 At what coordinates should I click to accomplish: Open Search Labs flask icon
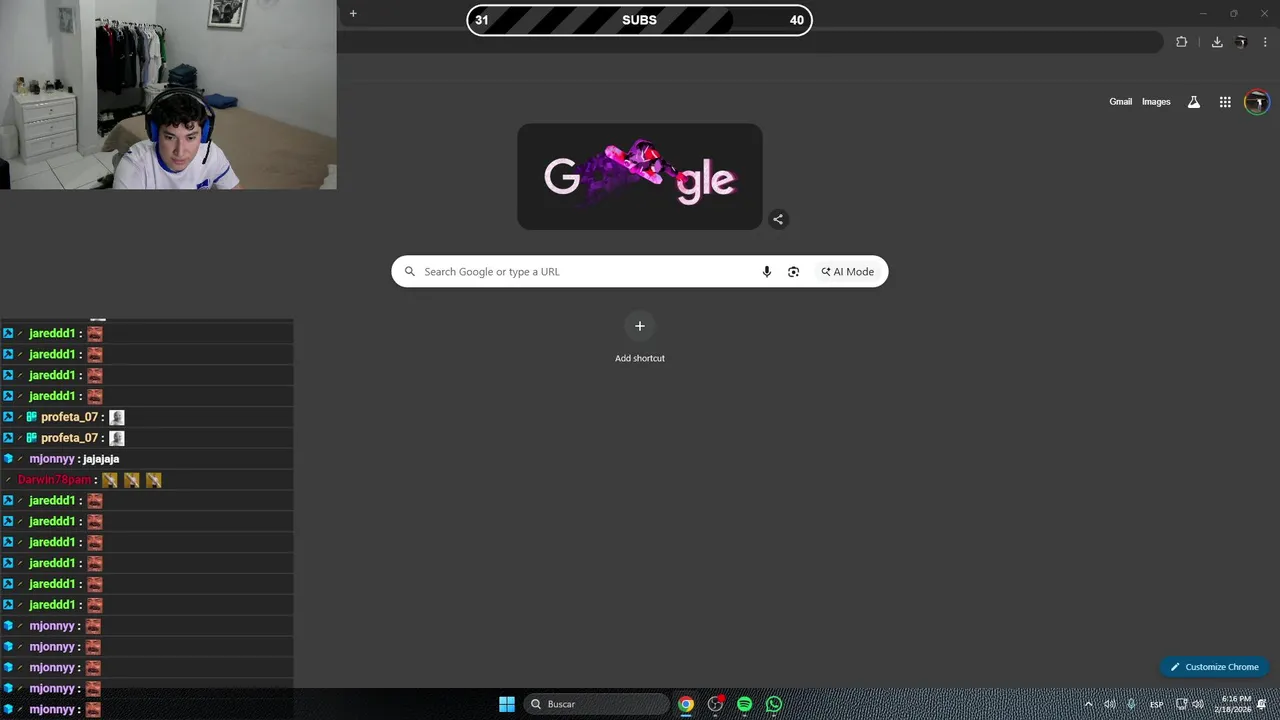(1193, 102)
